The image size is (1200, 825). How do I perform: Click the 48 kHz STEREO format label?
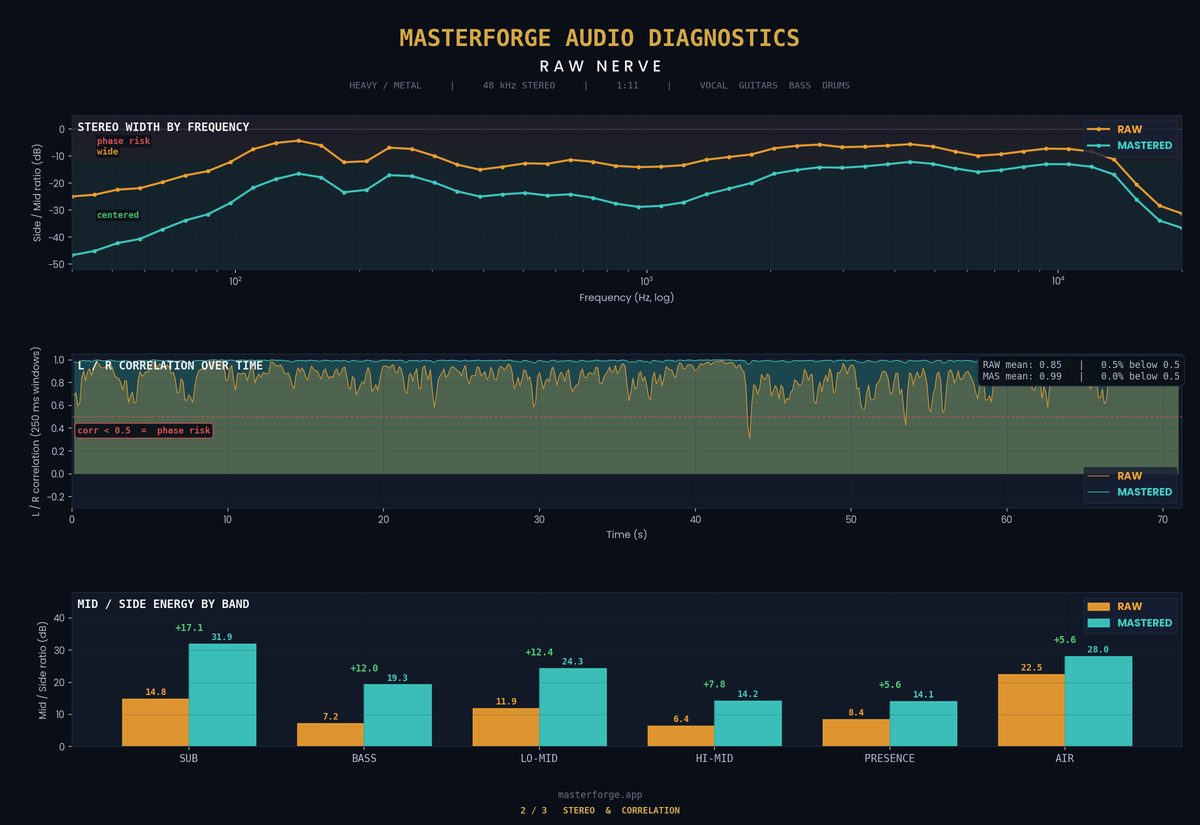[x=519, y=86]
